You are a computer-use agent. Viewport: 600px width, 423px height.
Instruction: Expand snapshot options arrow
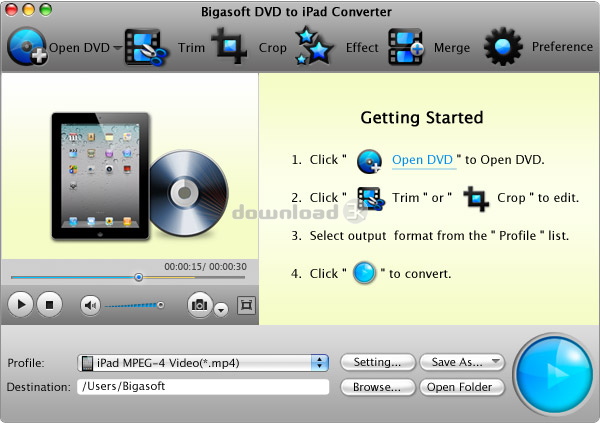[x=220, y=308]
